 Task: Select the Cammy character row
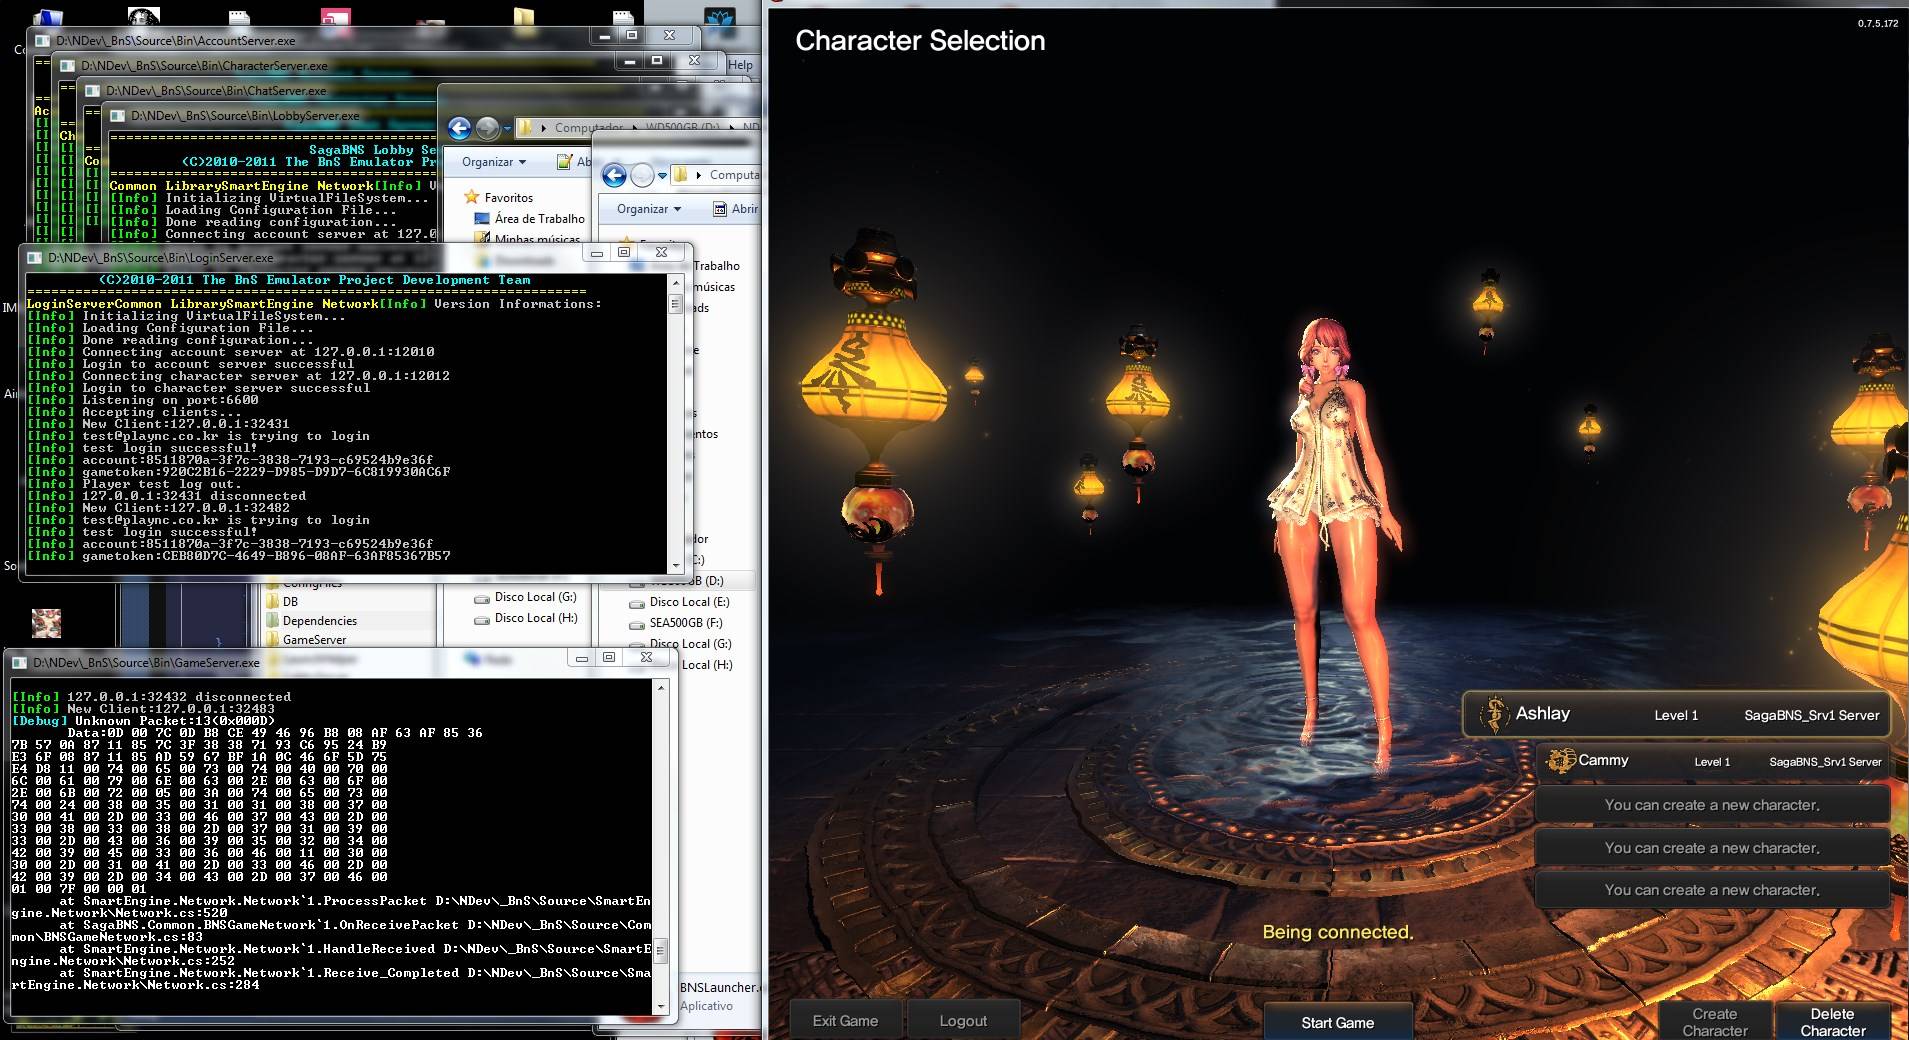pos(1712,761)
